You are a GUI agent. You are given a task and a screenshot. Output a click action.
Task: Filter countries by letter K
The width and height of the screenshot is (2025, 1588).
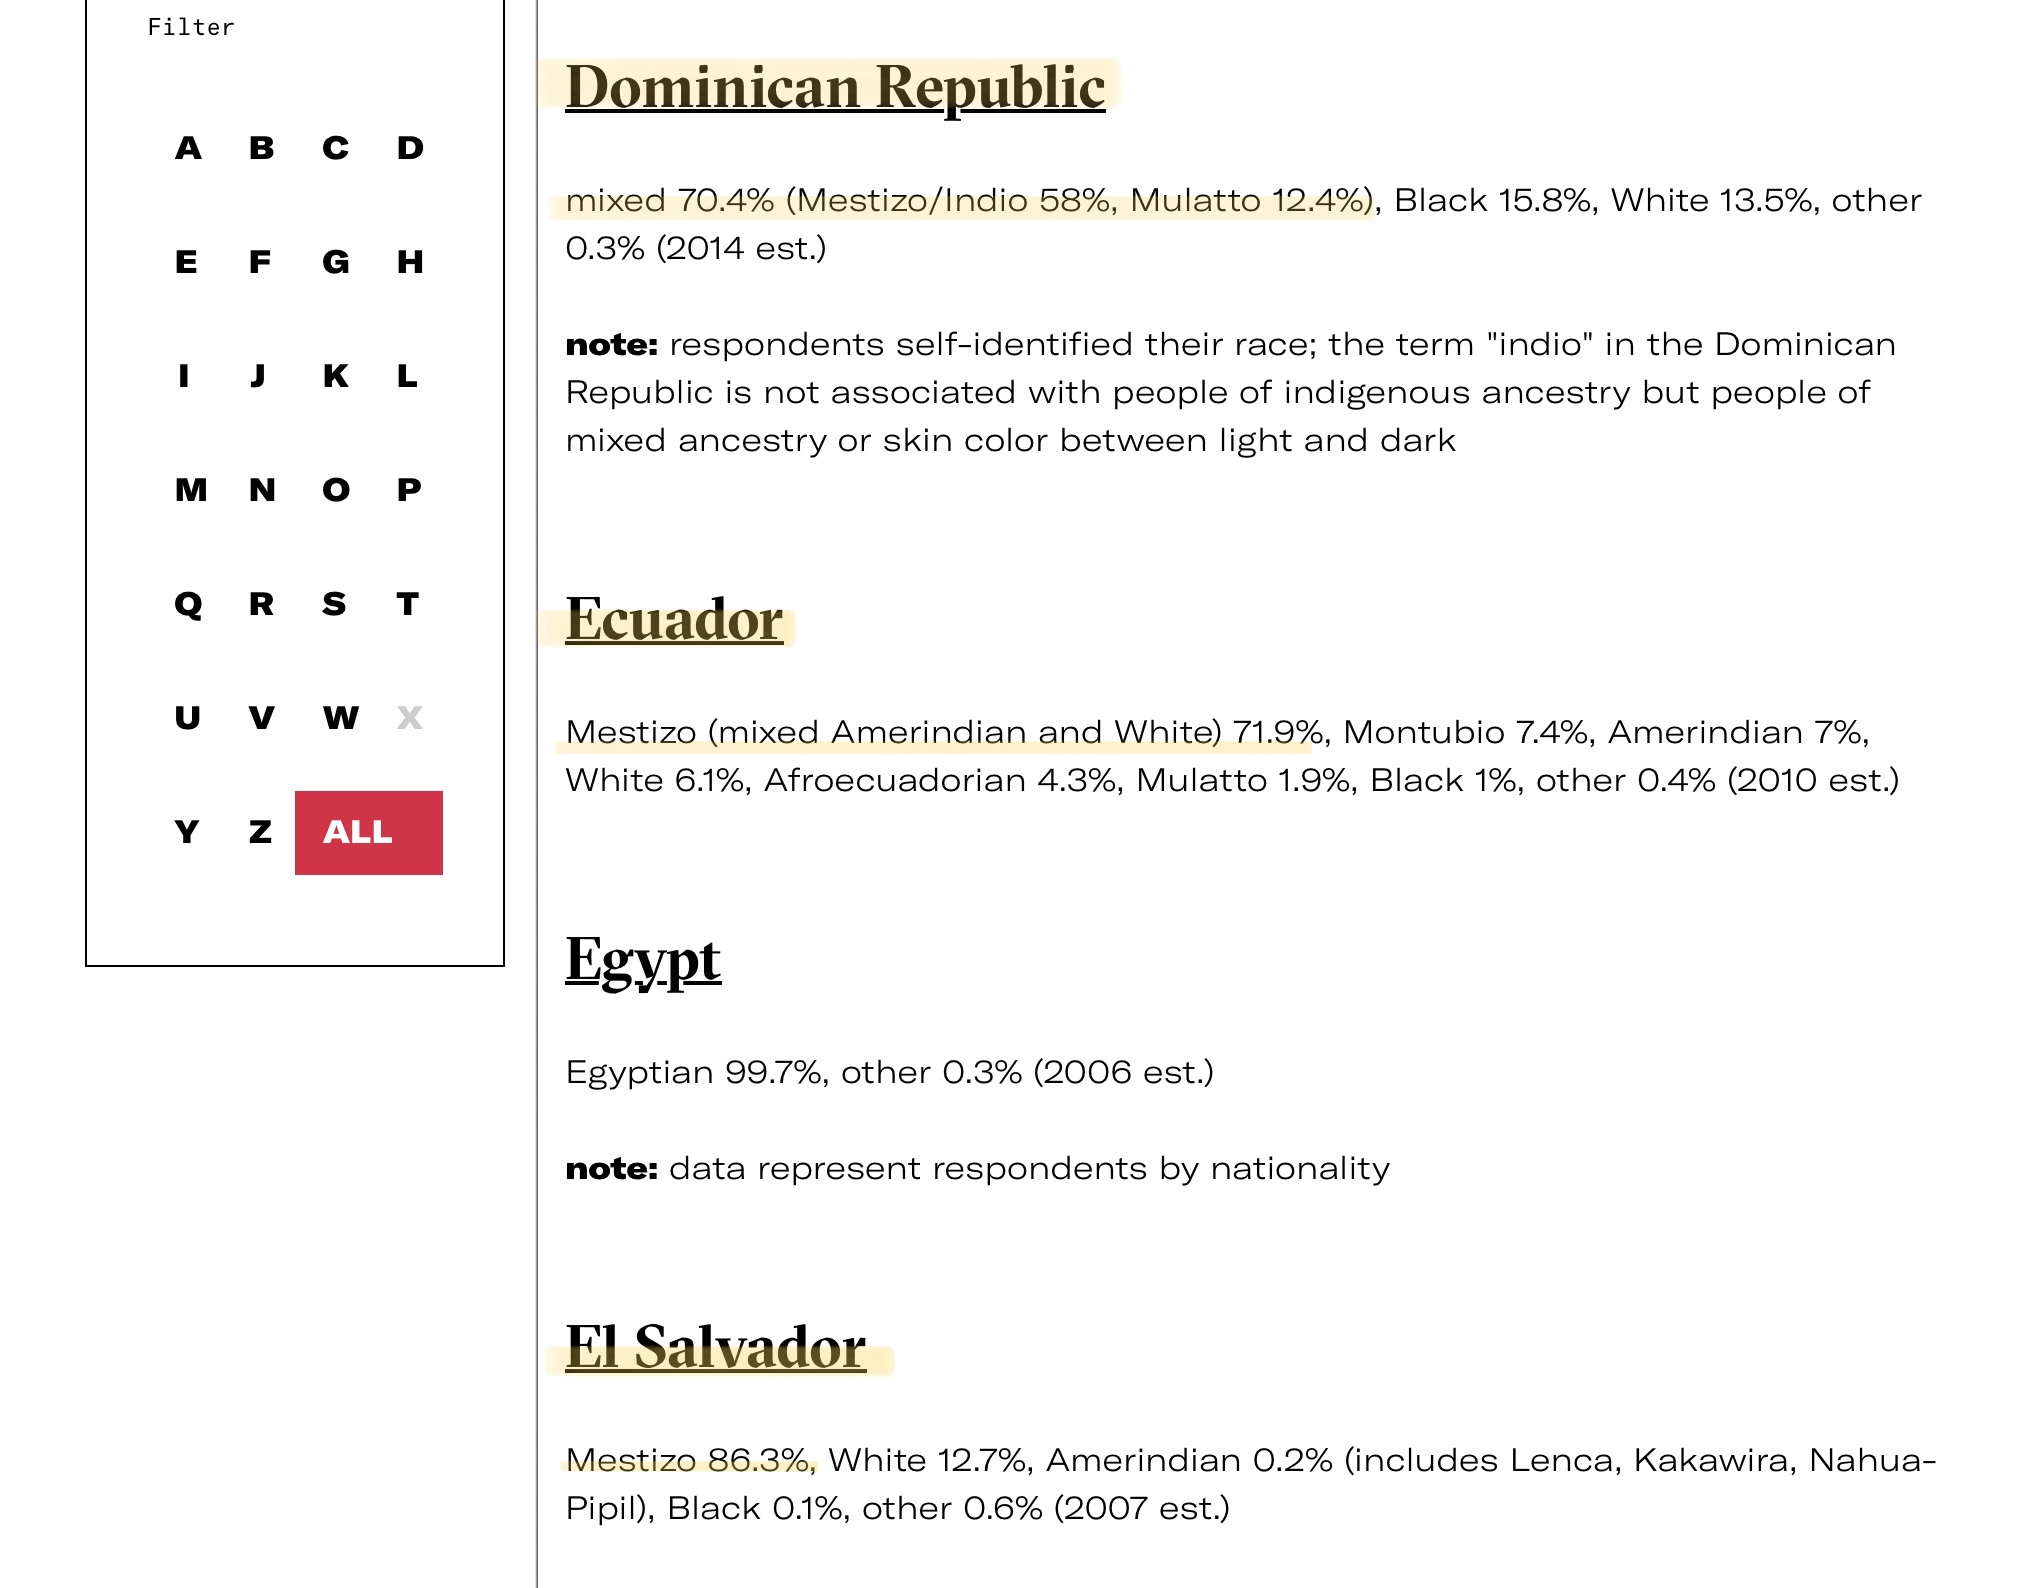tap(336, 377)
